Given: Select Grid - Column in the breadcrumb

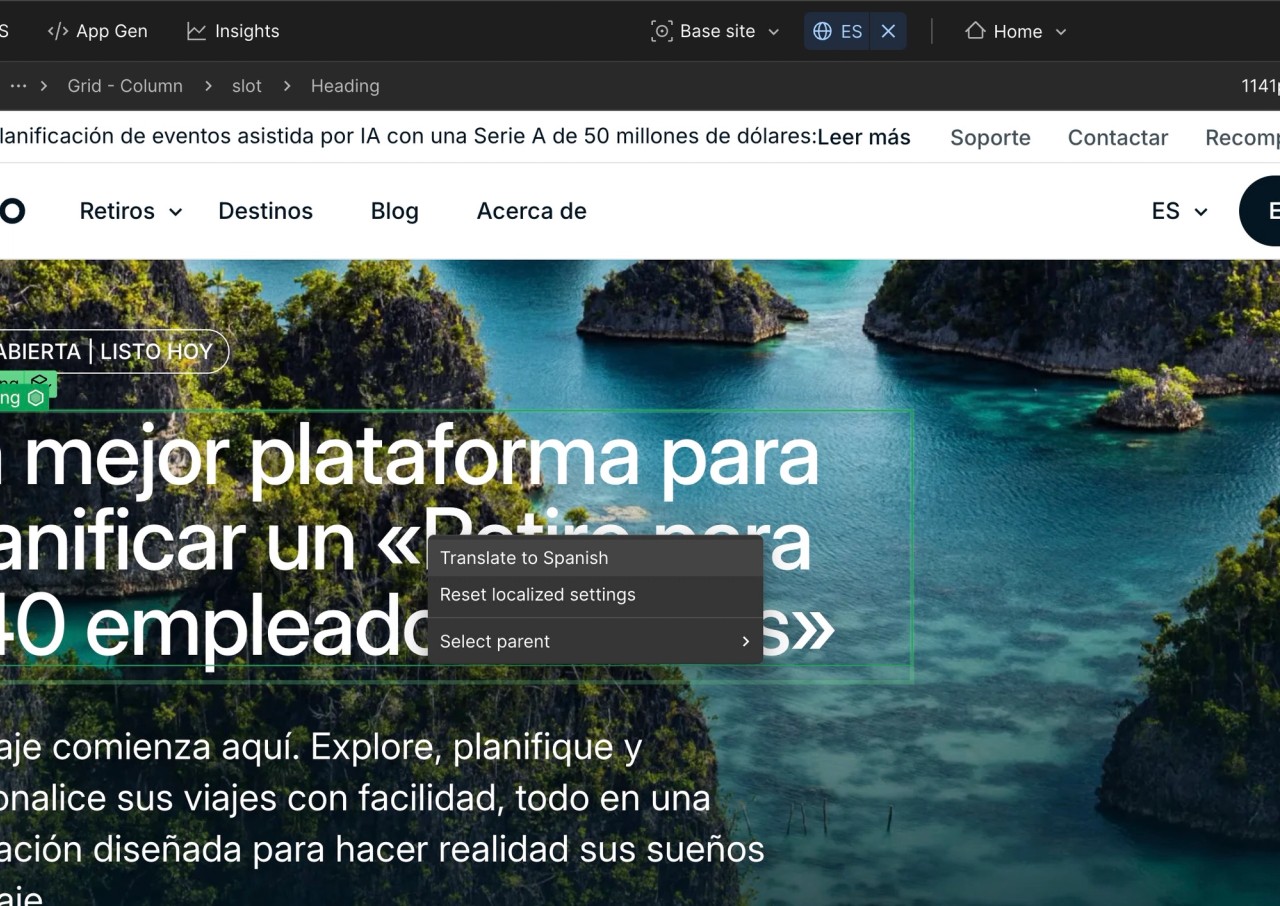Looking at the screenshot, I should click(125, 86).
